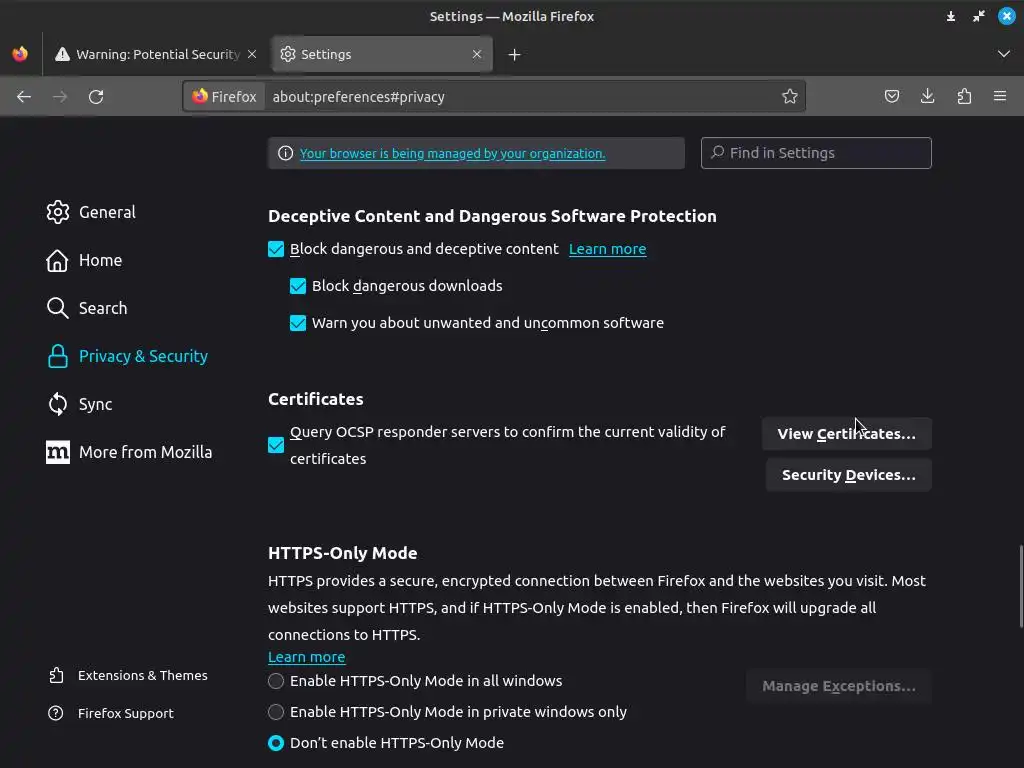Screen dimensions: 1024x768
Task: Open the Downloads toolbar icon
Action: coord(928,97)
